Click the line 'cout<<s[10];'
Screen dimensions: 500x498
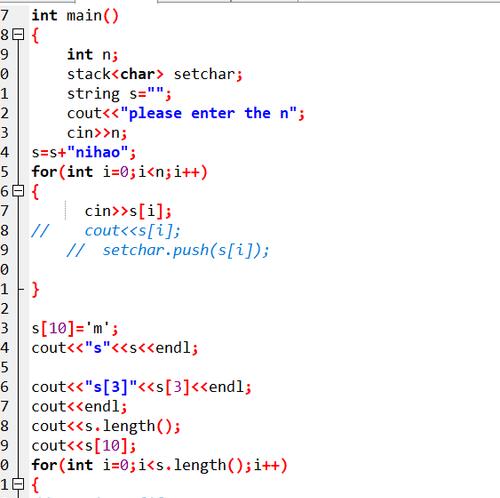(x=84, y=446)
